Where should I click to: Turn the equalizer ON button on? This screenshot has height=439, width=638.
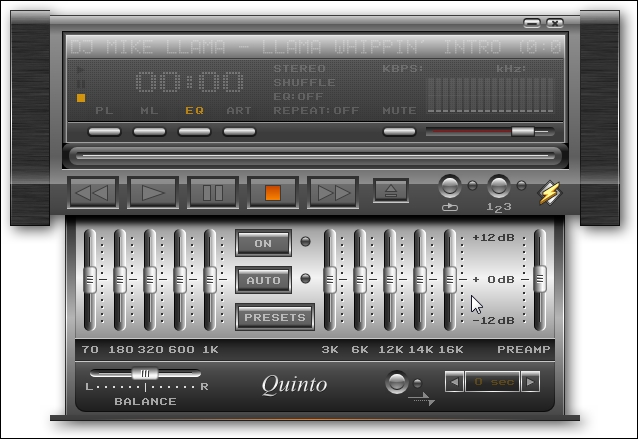tap(263, 243)
